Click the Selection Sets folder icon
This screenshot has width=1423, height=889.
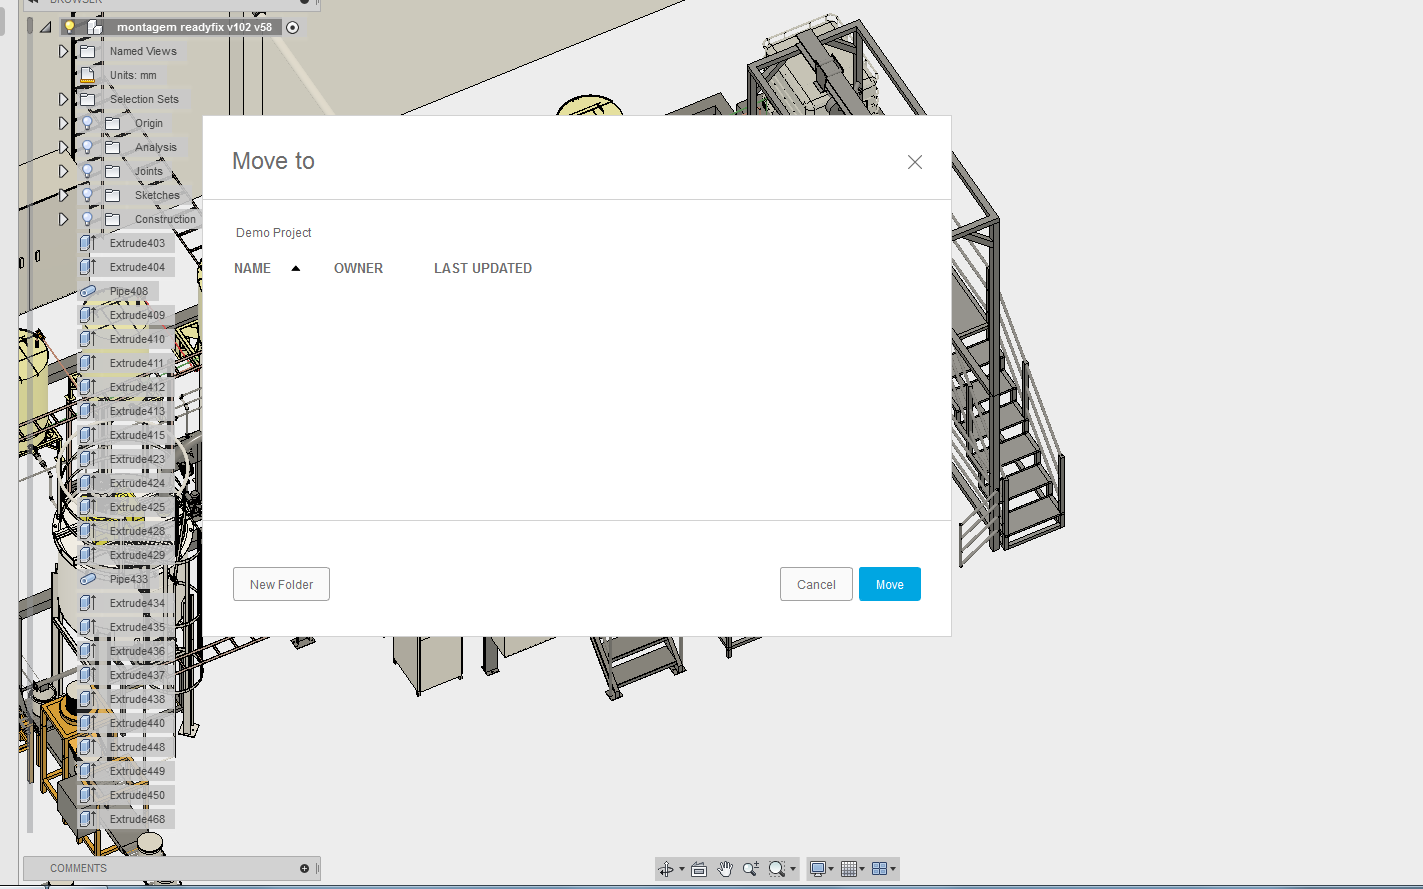(88, 99)
